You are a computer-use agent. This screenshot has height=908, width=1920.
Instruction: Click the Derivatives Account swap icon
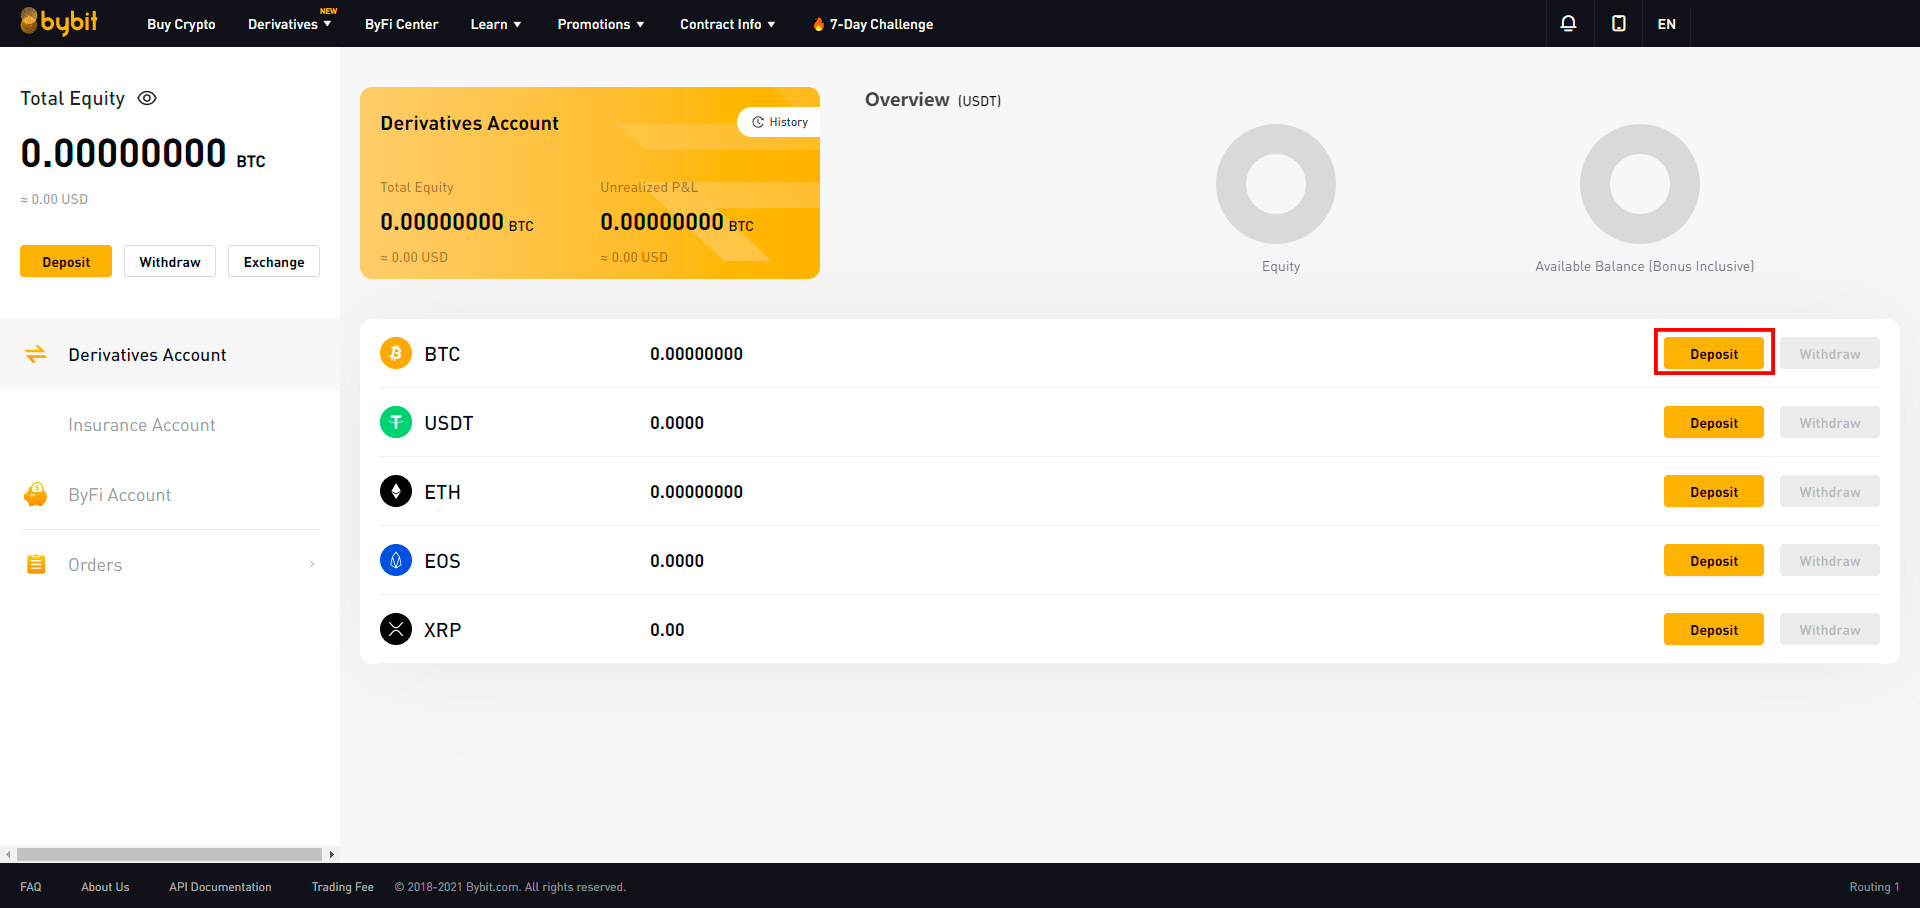pyautogui.click(x=36, y=354)
